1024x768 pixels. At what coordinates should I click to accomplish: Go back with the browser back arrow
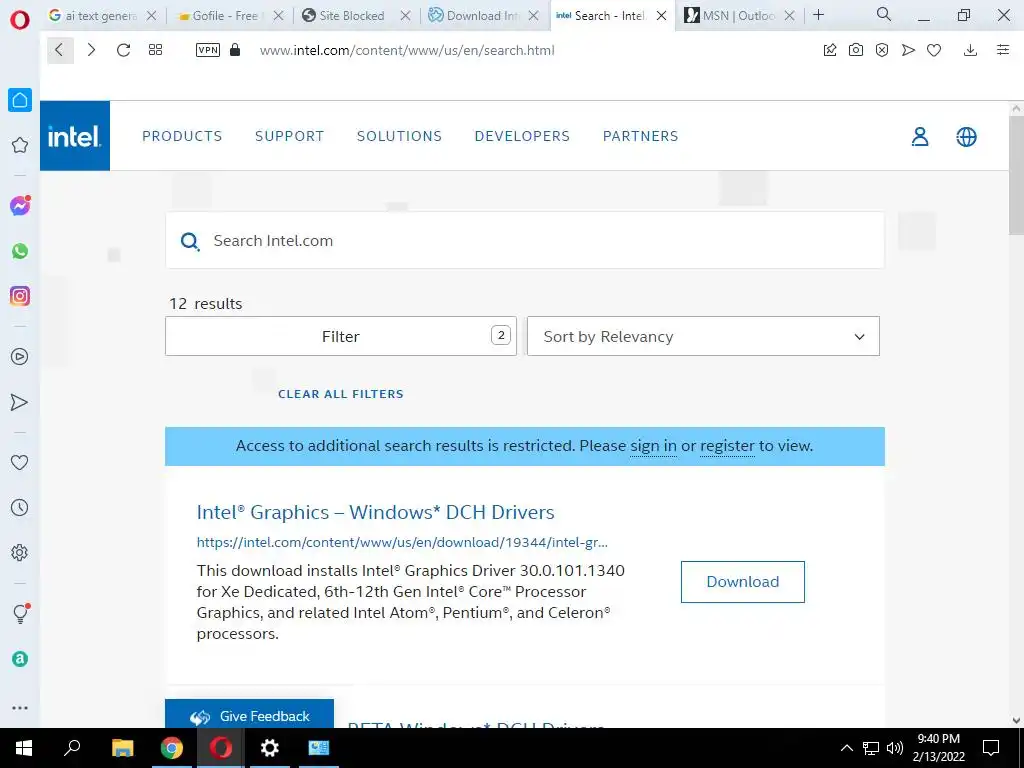tap(59, 50)
